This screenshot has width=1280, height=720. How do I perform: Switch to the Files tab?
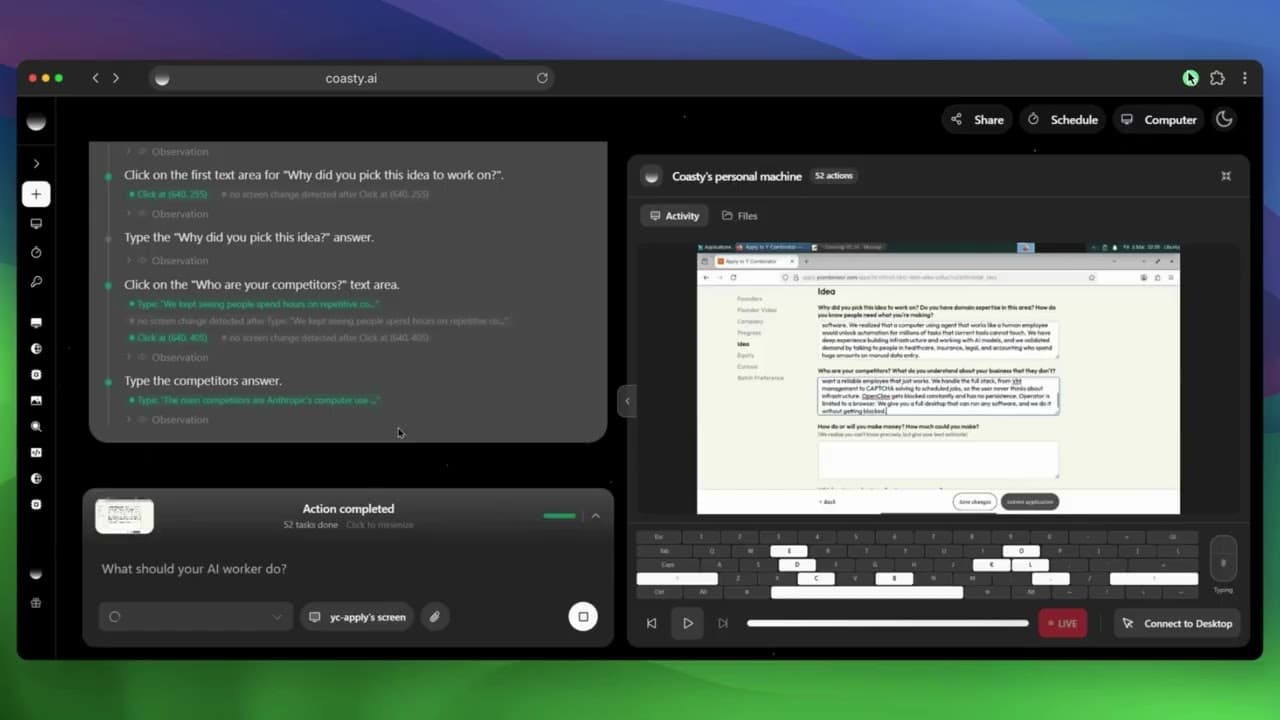tap(739, 215)
